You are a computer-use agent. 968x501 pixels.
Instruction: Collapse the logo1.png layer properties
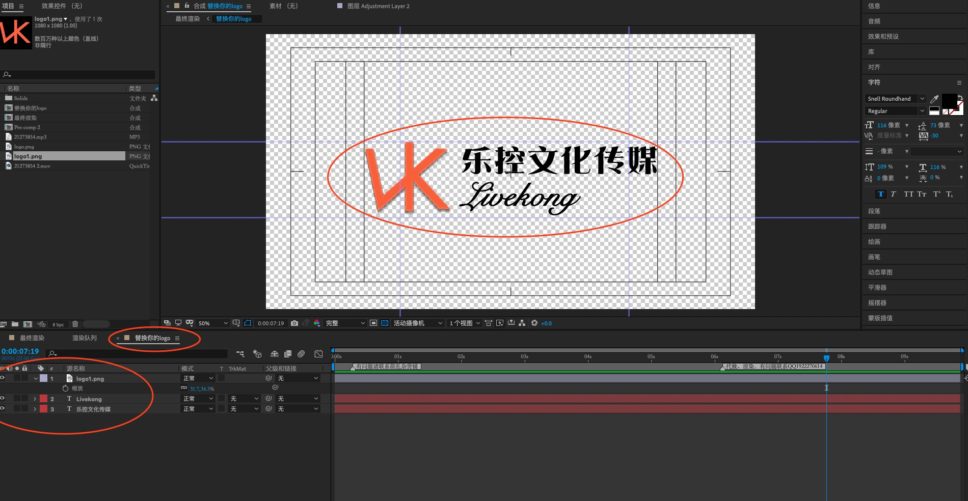(x=35, y=378)
